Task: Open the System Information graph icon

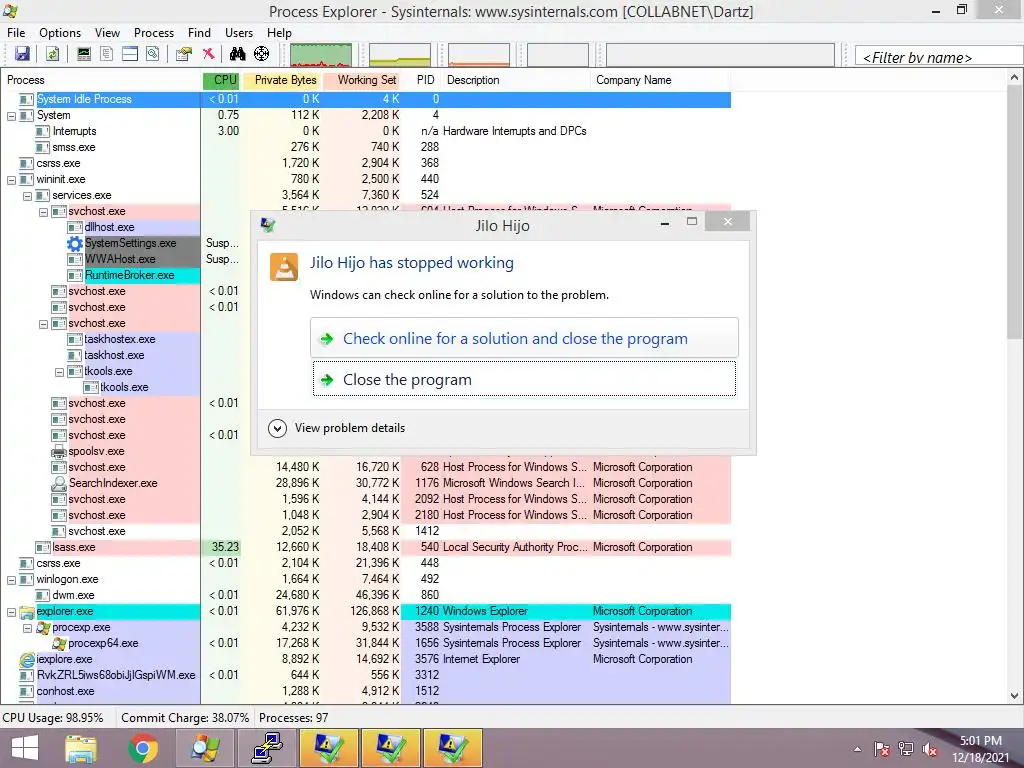Action: coord(84,54)
